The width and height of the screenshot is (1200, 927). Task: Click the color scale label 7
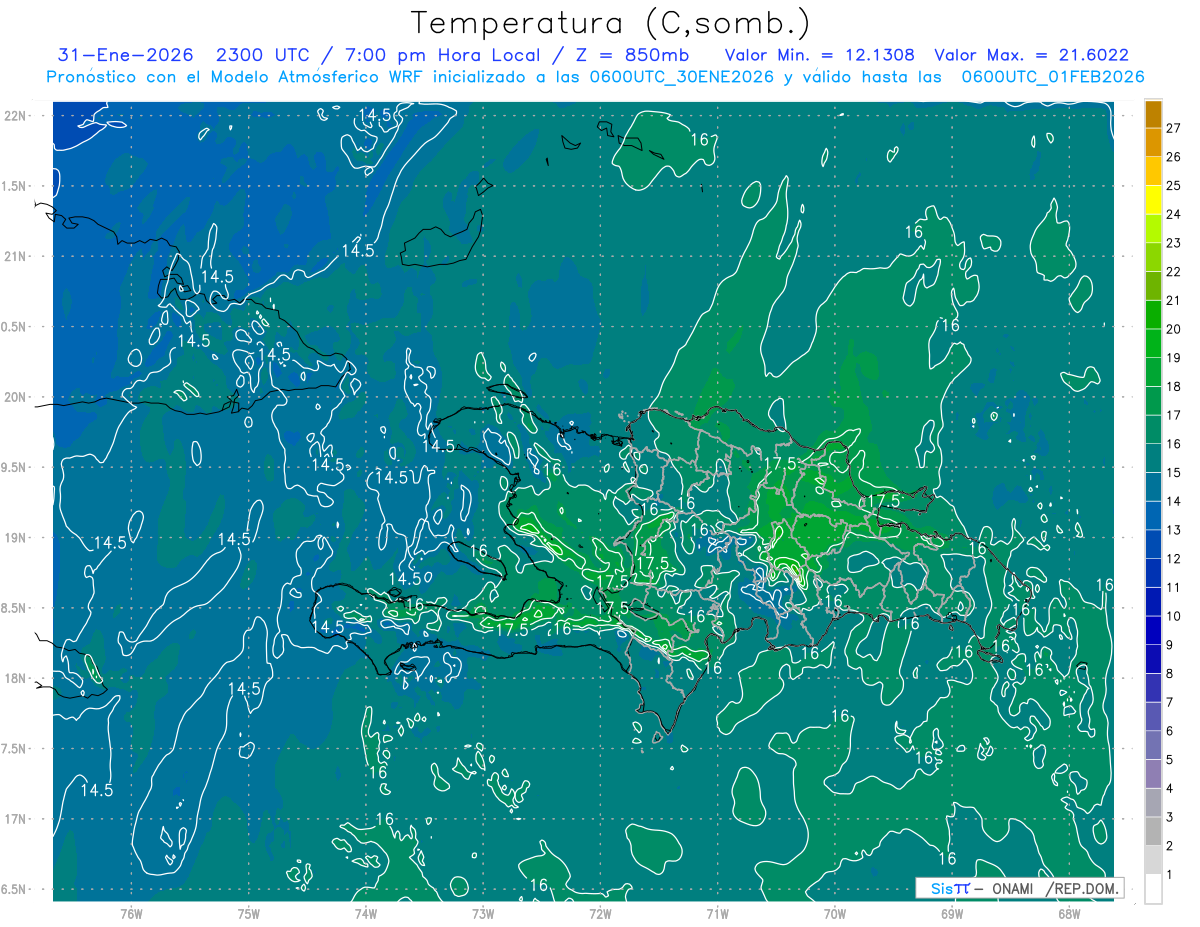[x=1170, y=702]
